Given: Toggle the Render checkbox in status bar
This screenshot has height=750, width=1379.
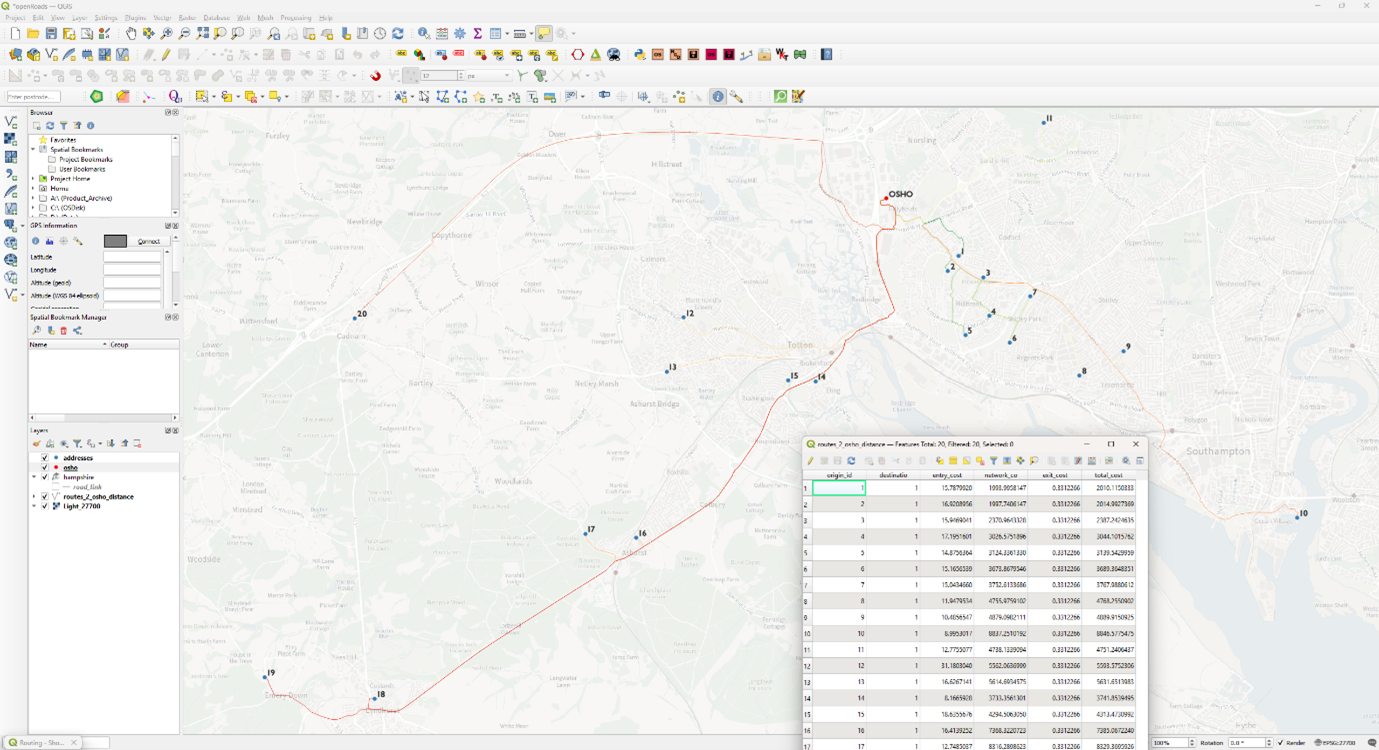Looking at the screenshot, I should tap(1281, 743).
